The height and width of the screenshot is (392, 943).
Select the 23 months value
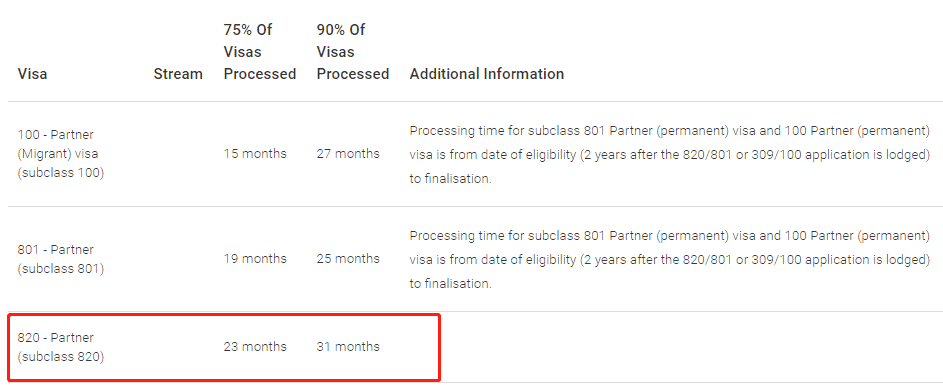point(255,347)
